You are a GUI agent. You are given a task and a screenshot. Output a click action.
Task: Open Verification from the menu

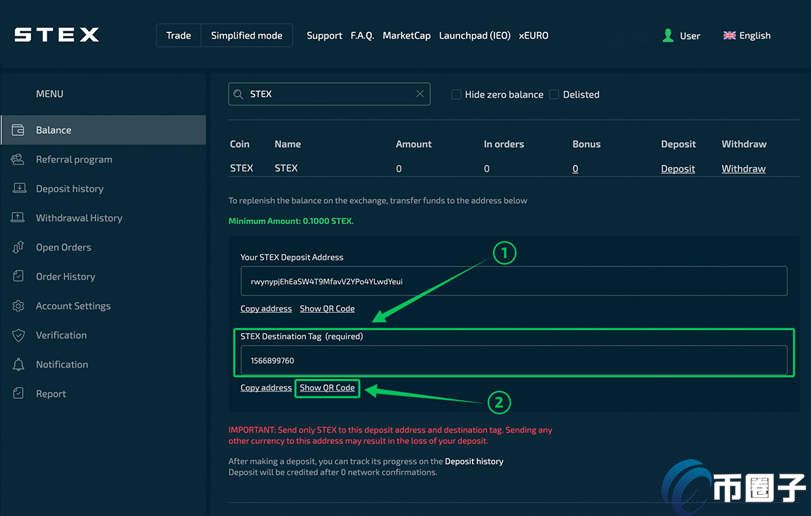[62, 335]
